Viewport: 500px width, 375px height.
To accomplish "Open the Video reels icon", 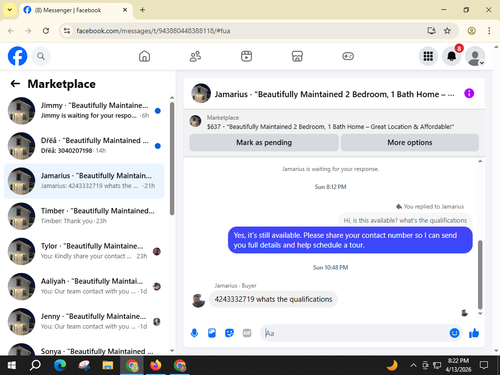I will coord(246,56).
